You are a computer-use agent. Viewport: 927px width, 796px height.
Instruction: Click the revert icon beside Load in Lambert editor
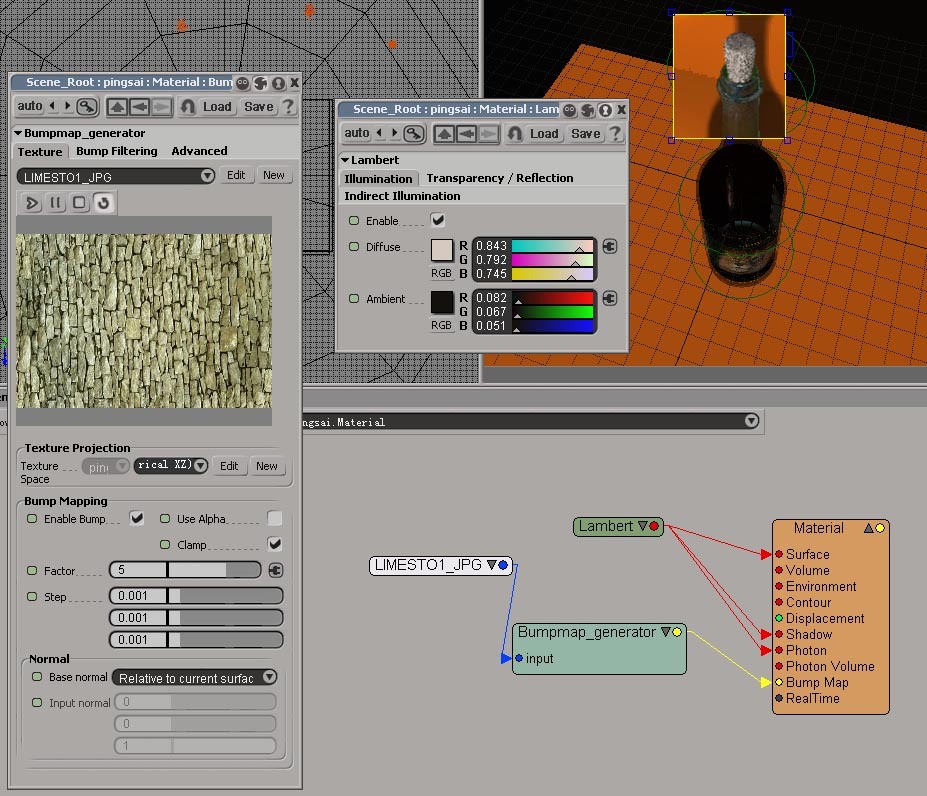514,134
